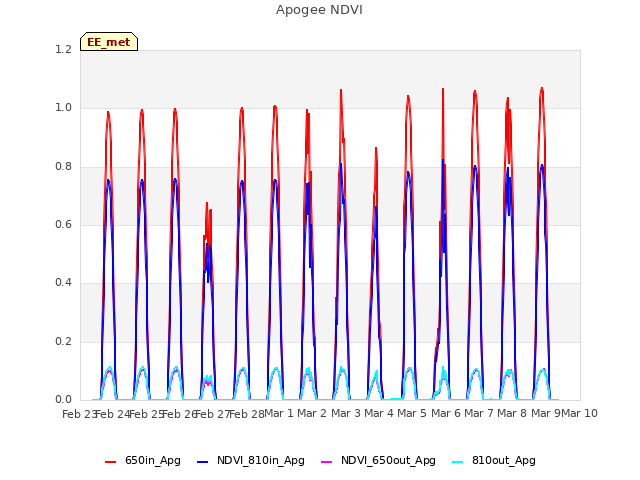Click the cyan 810out_Apg legend swatch

click(x=458, y=462)
